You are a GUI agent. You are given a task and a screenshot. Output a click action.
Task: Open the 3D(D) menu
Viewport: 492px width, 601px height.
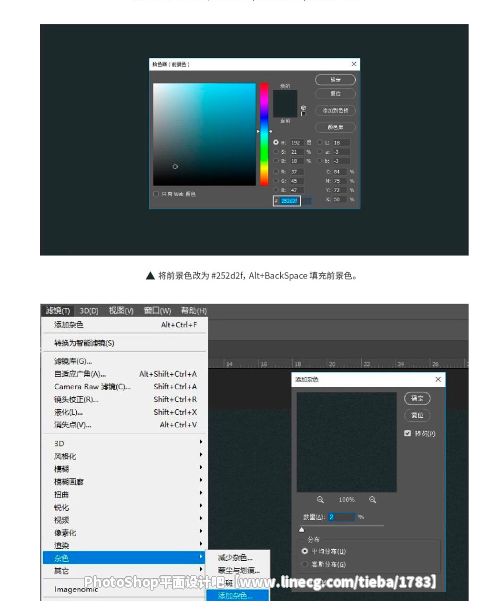pyautogui.click(x=89, y=310)
